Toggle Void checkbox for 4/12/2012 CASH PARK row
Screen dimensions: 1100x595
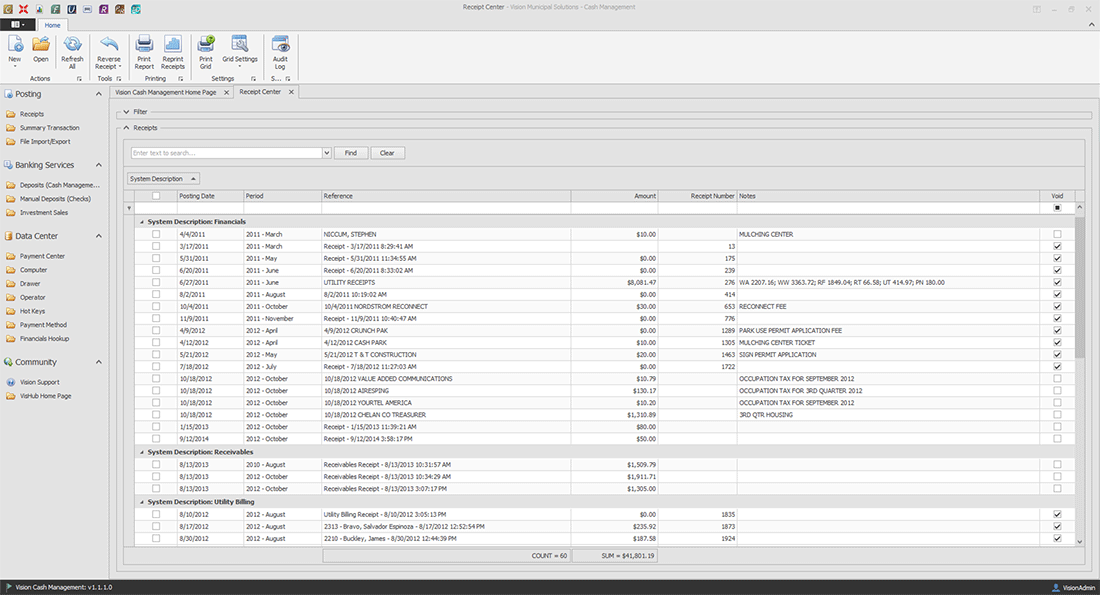(x=1057, y=342)
